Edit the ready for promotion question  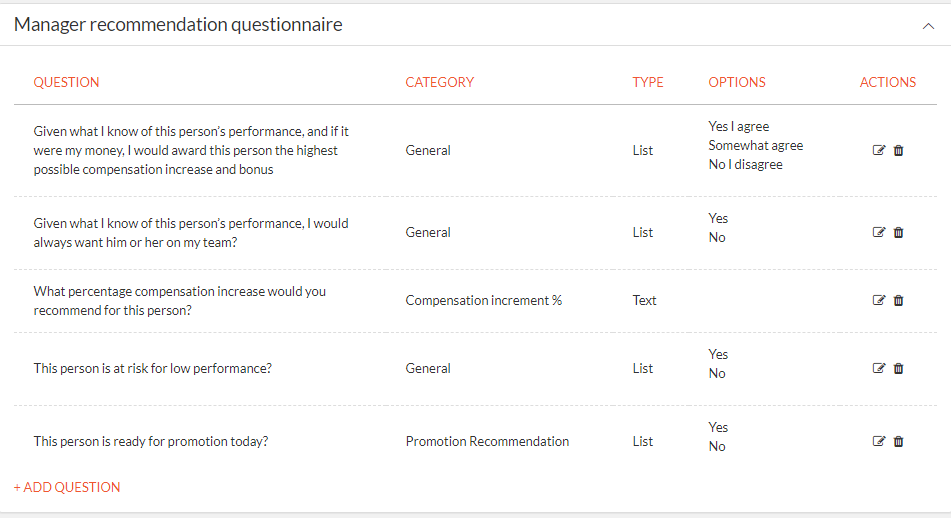[x=878, y=441]
